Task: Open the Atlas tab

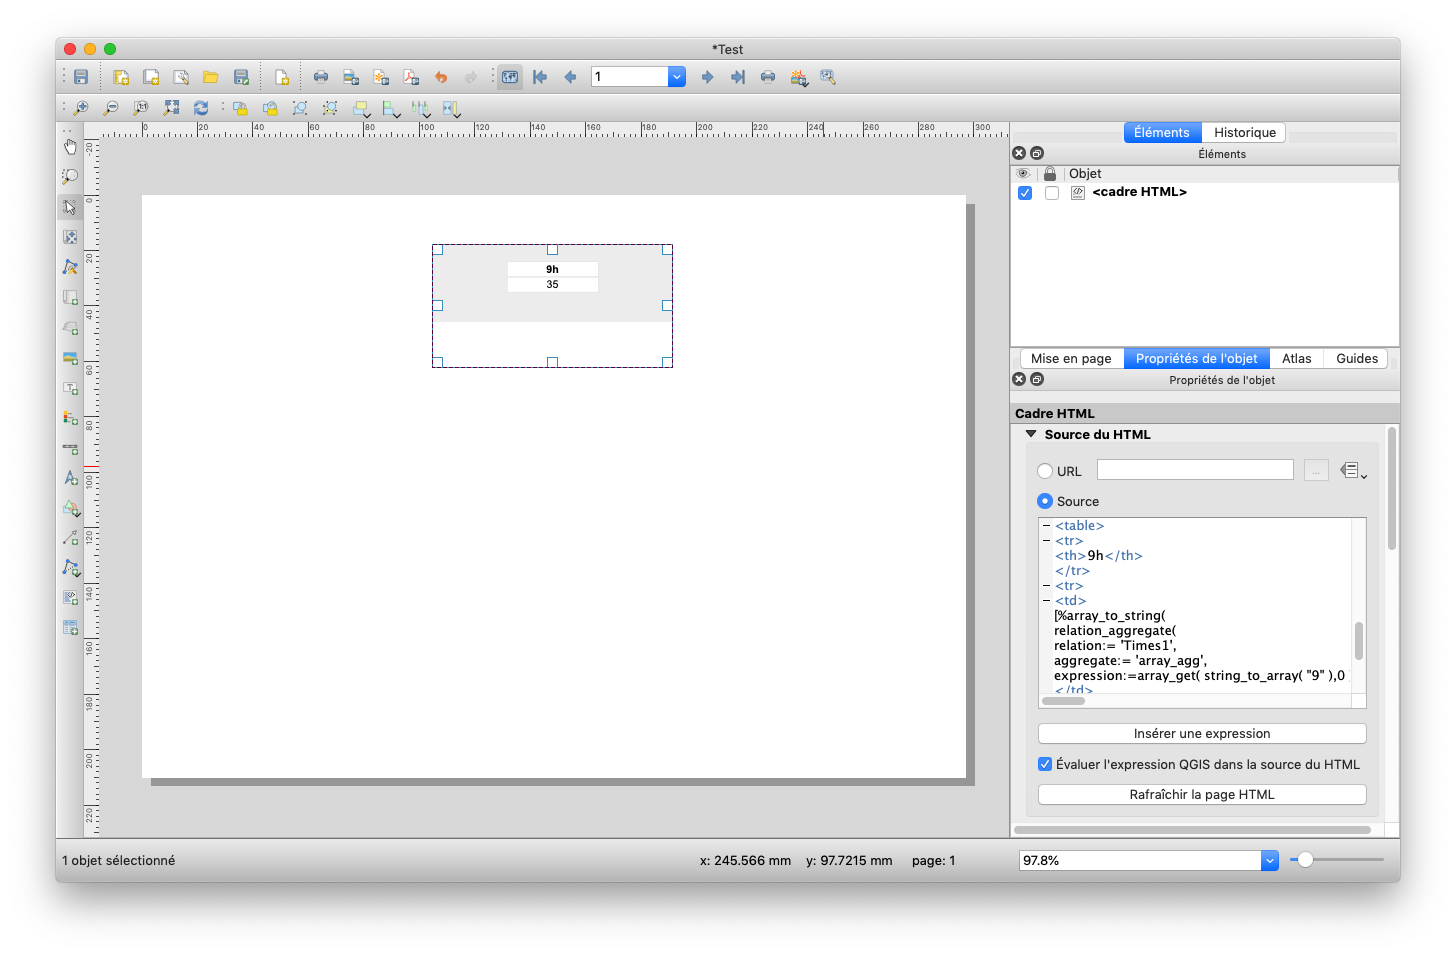Action: pyautogui.click(x=1297, y=358)
